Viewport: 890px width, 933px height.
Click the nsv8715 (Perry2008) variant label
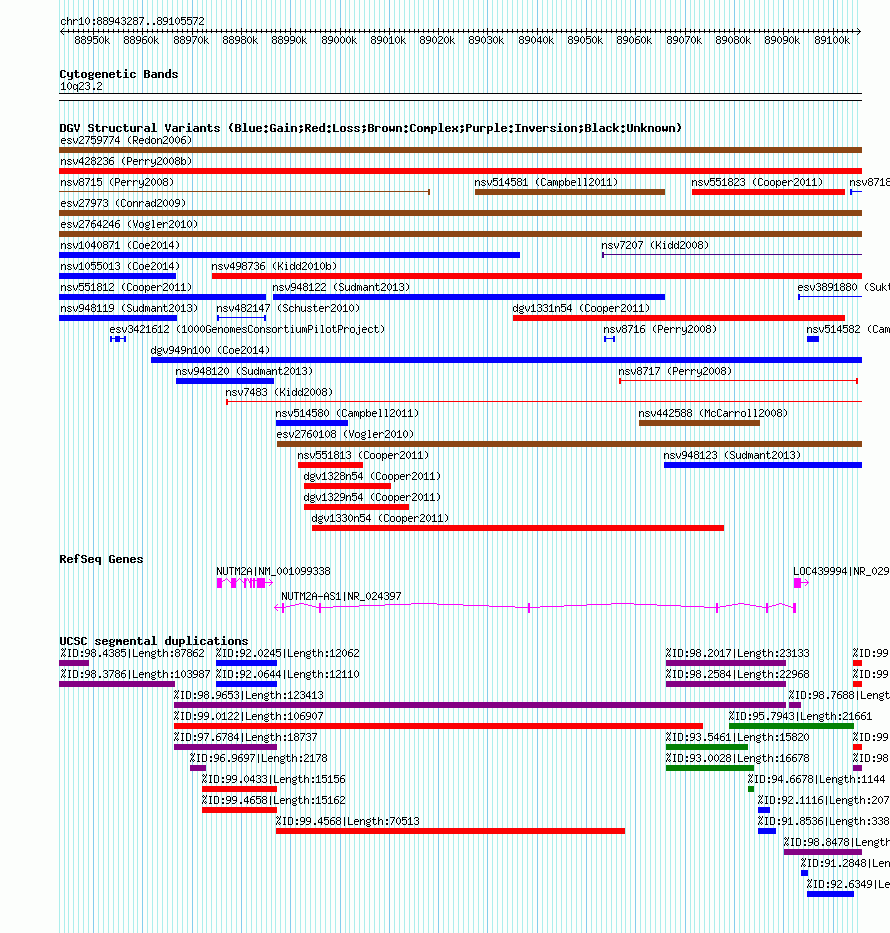(117, 182)
